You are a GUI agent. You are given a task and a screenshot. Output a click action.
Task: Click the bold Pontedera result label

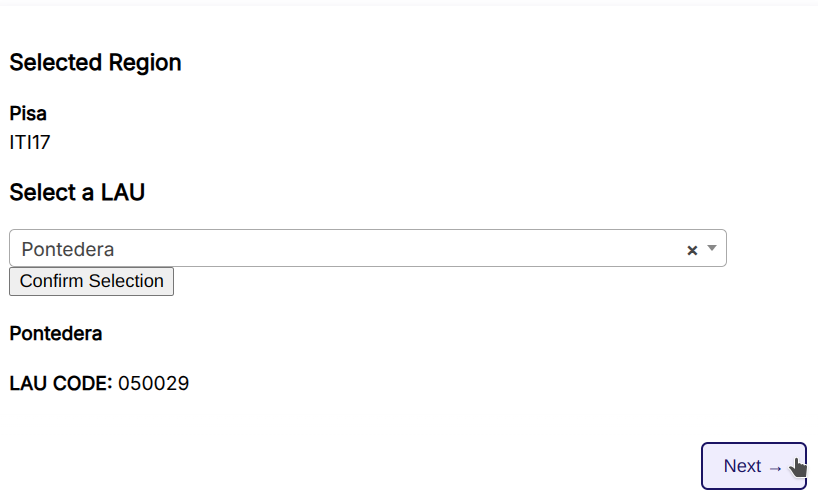55,333
